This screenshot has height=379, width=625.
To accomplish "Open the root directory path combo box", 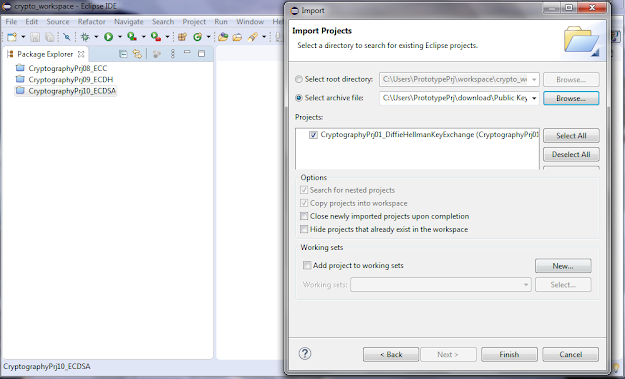I will [459, 79].
